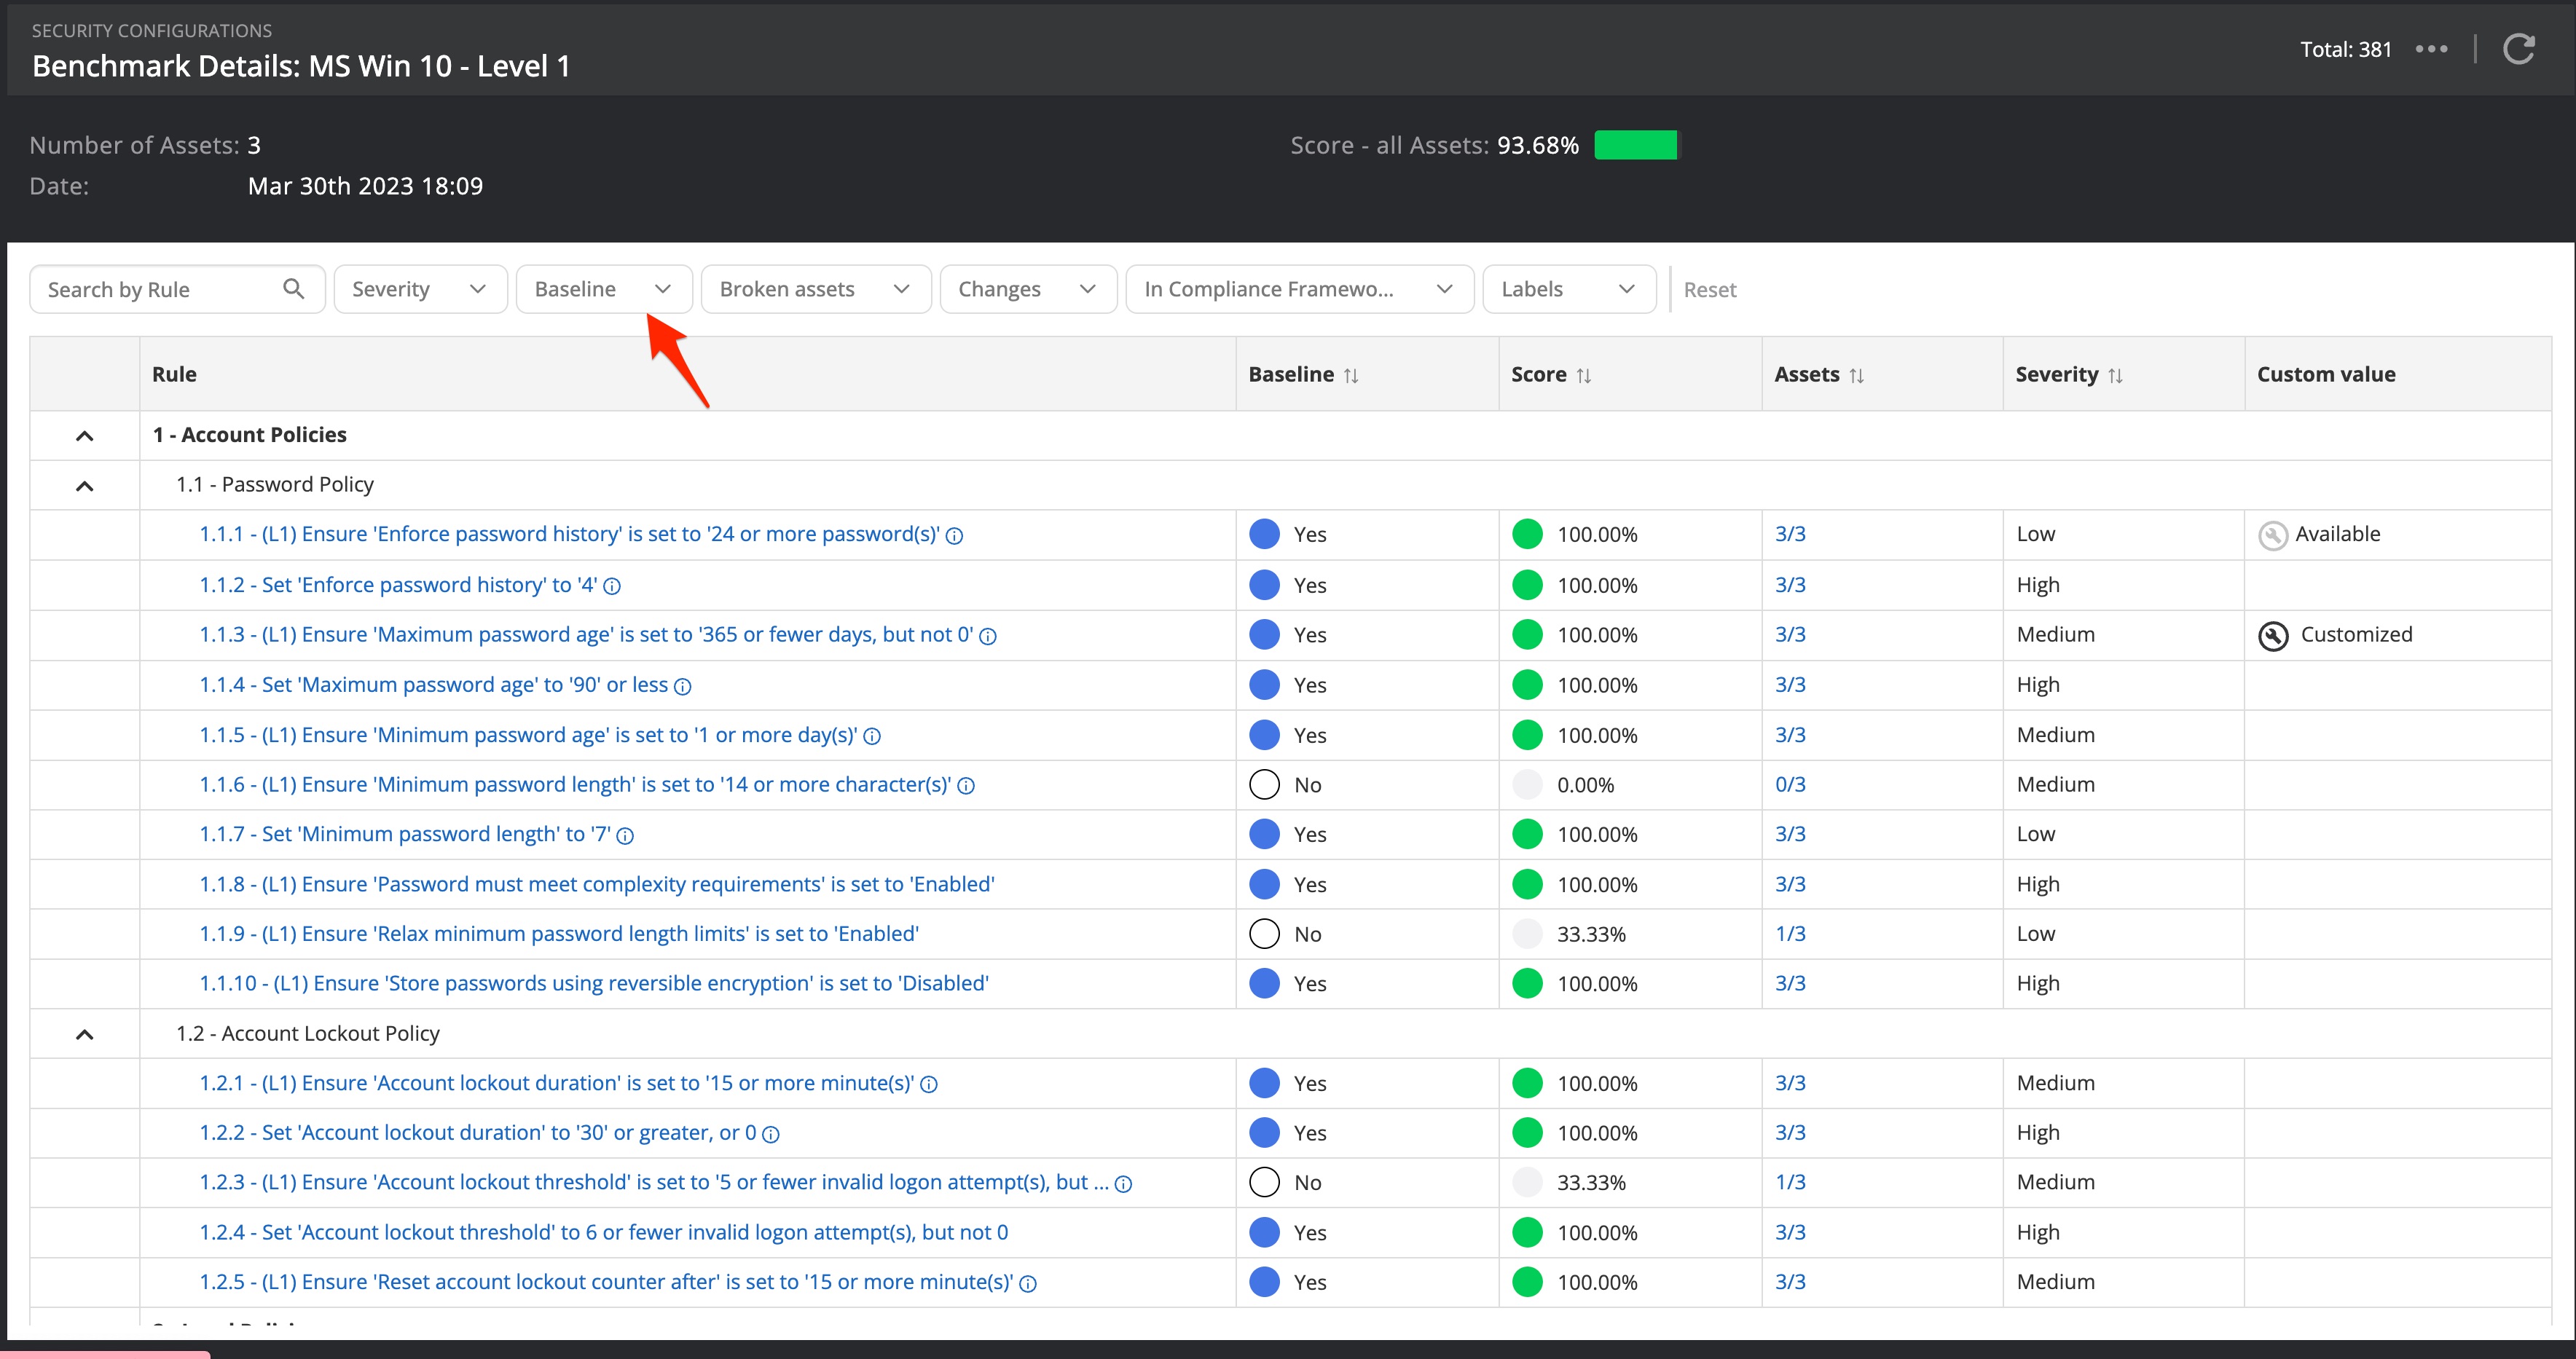The image size is (2576, 1359).
Task: Collapse the 1.1 Password Policy section
Action: click(x=85, y=486)
